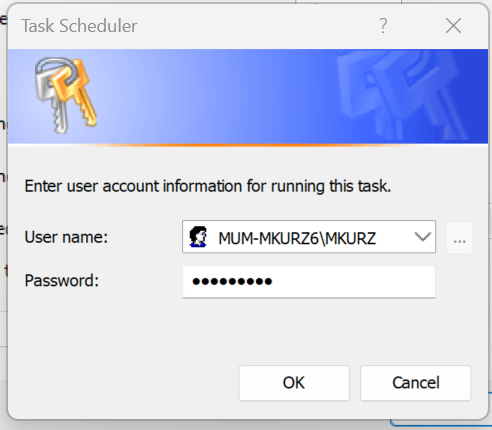Click the orange divider line under the banner
The width and height of the screenshot is (492, 430).
248,145
